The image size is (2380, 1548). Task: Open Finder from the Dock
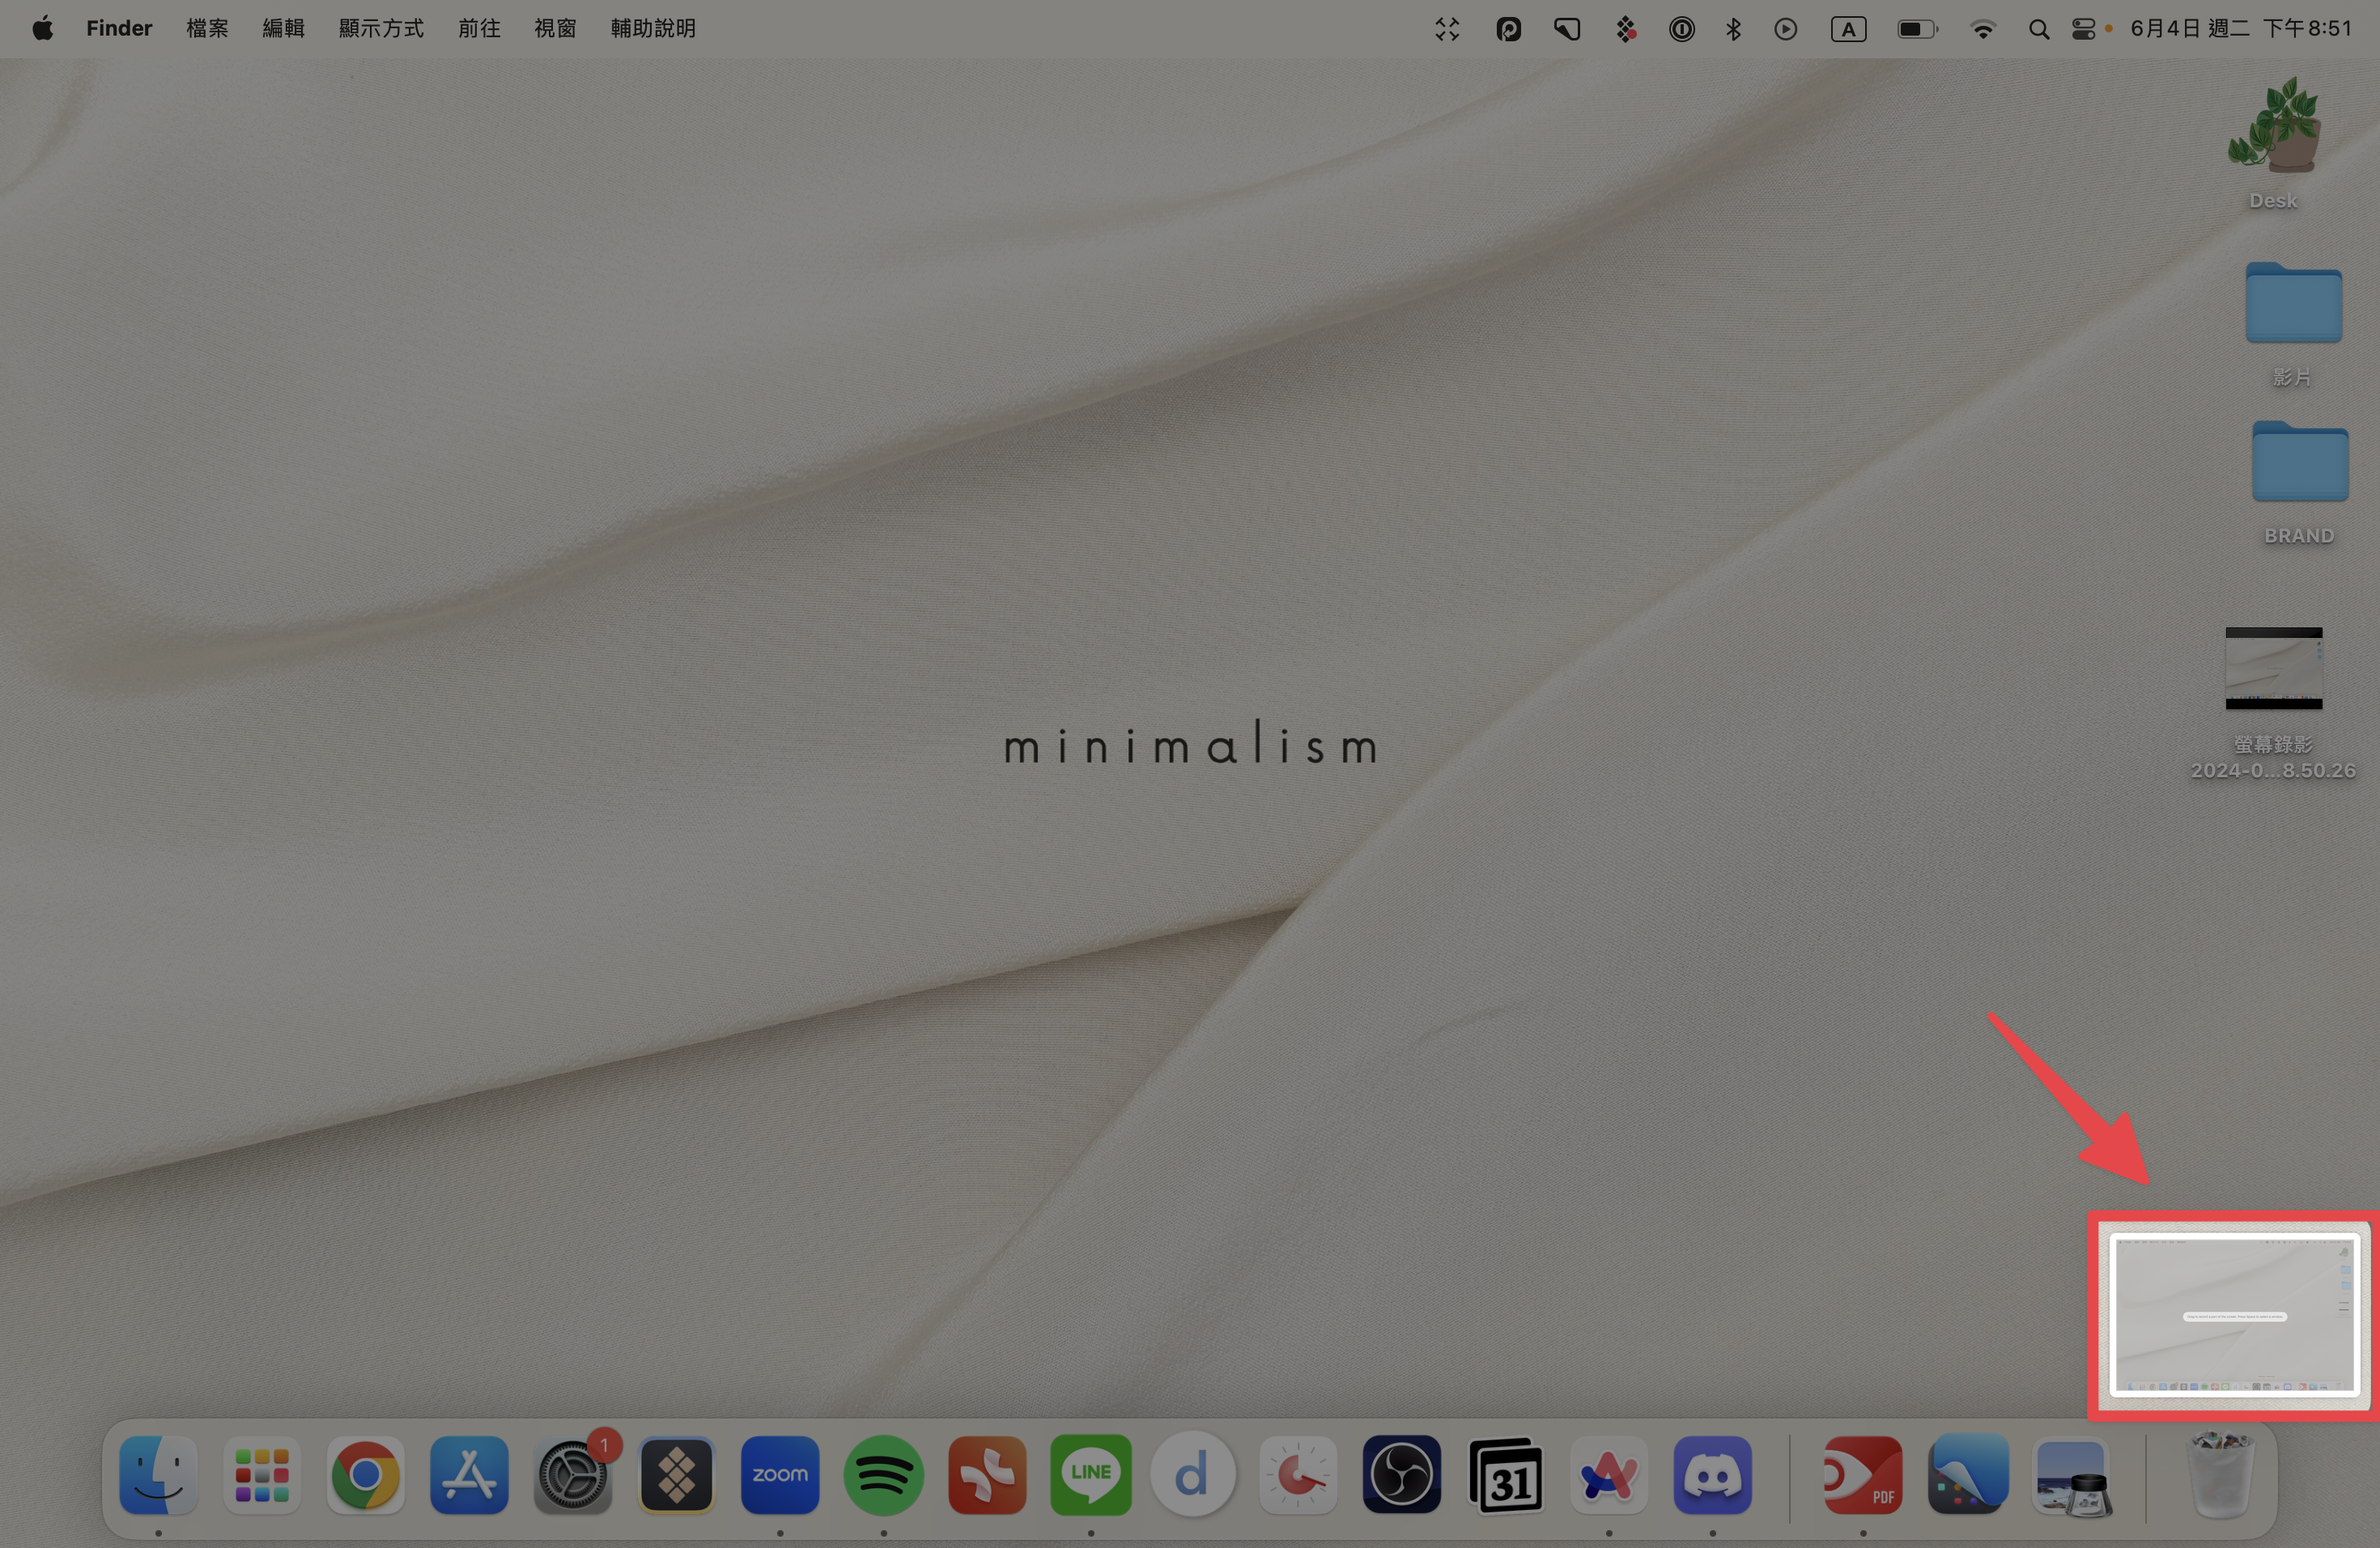pyautogui.click(x=158, y=1474)
